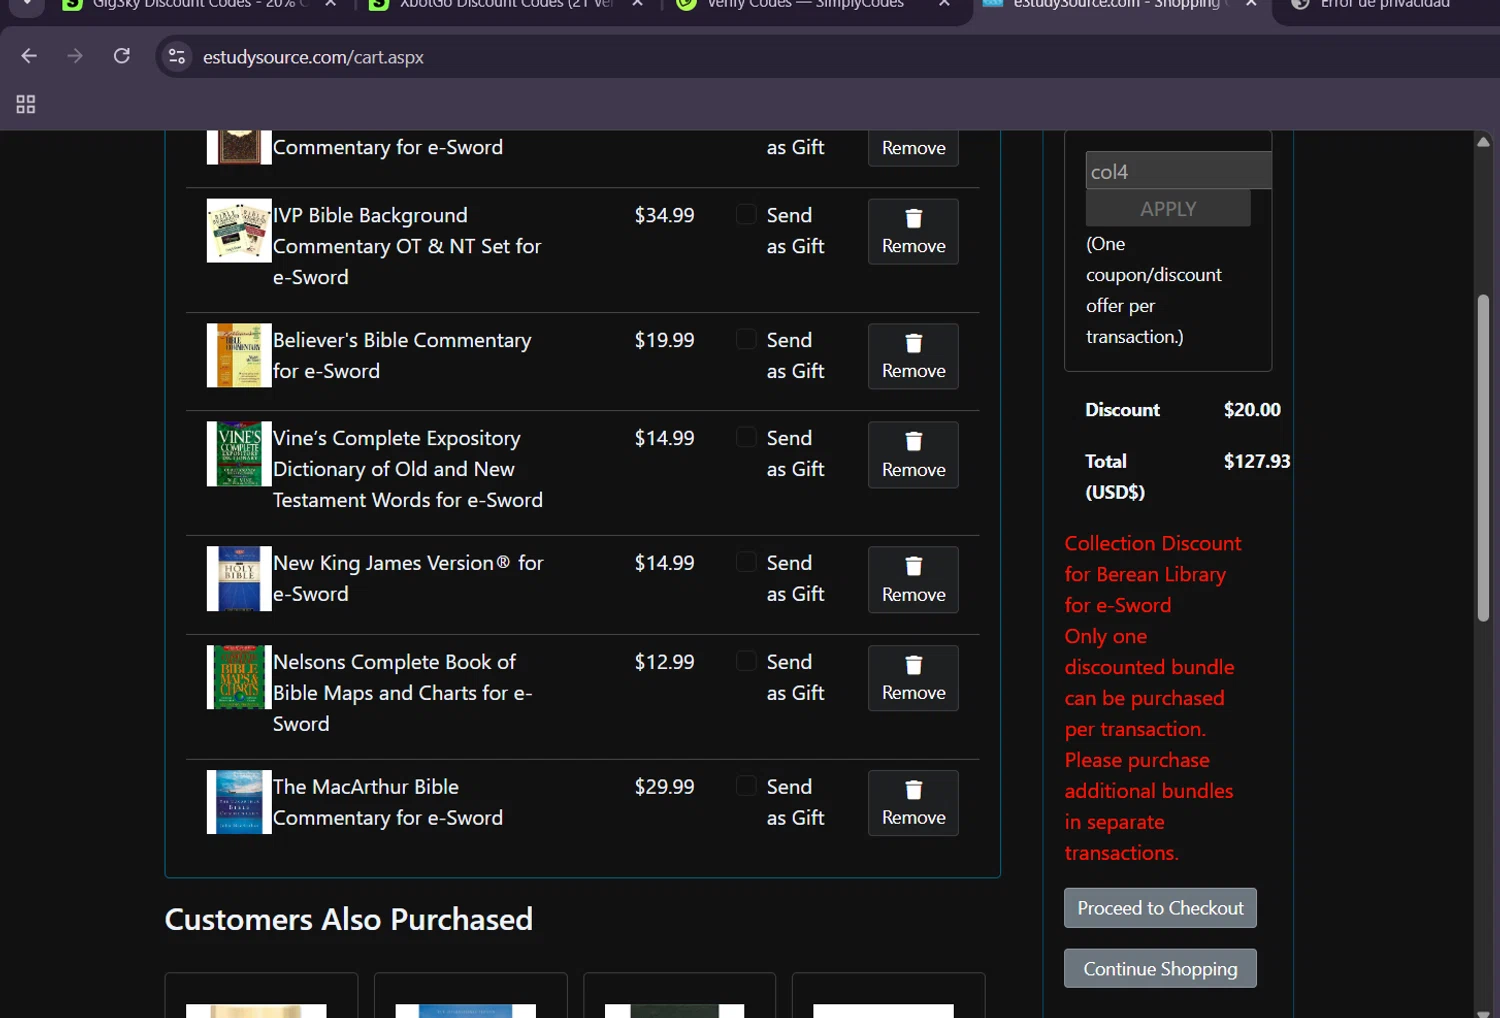Image resolution: width=1500 pixels, height=1018 pixels.
Task: Close the Verify Codes SimplyCodes tab
Action: coord(944,4)
